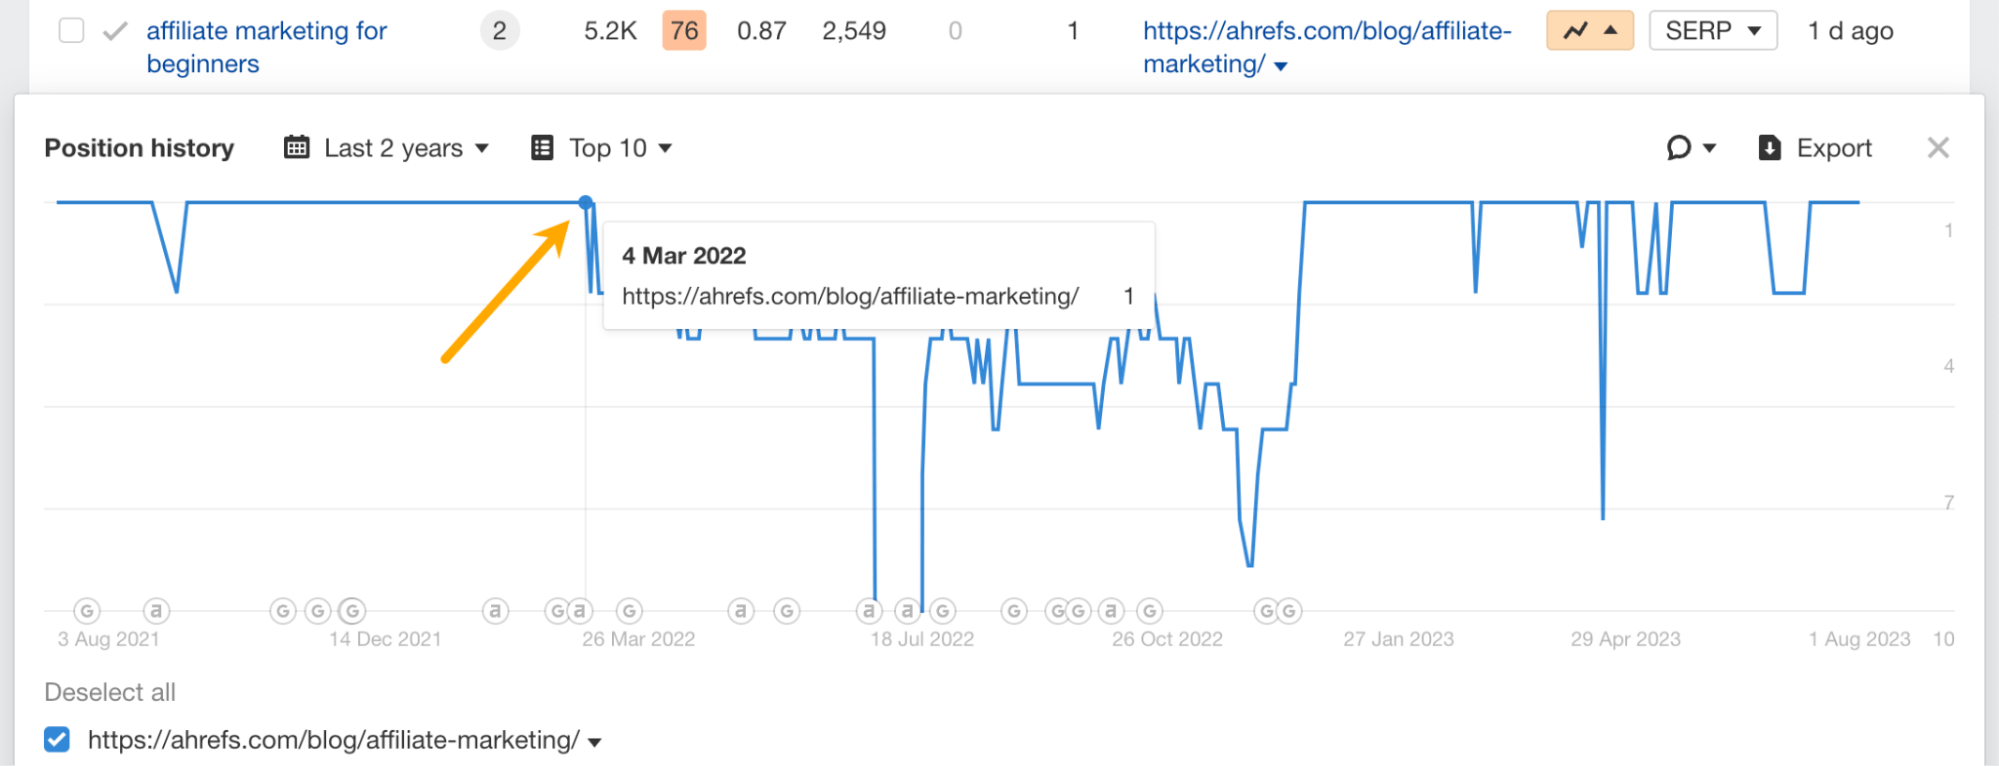Image resolution: width=1999 pixels, height=767 pixels.
Task: Click the Ahrefs 'a' marker near 3 Aug 2021
Action: click(x=156, y=611)
